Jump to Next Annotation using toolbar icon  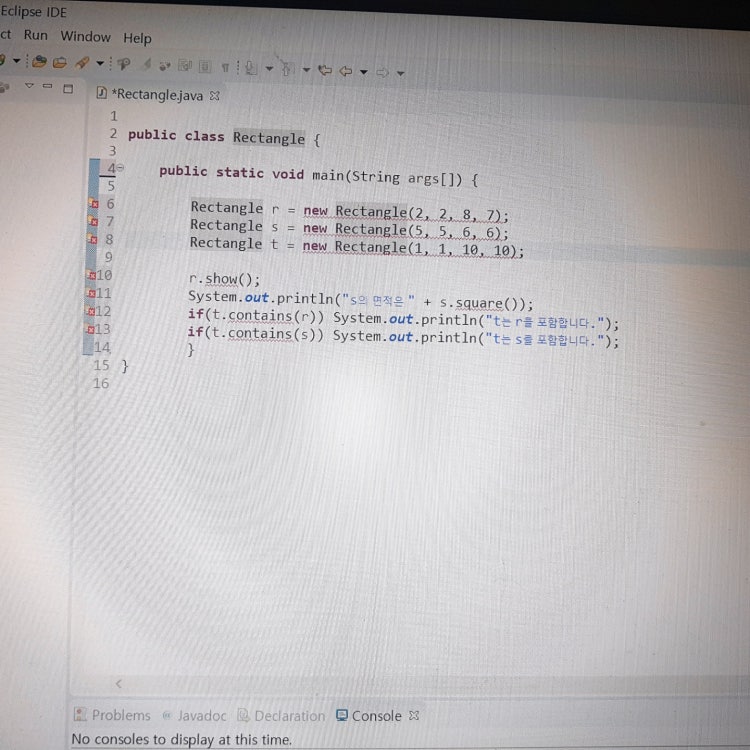[x=250, y=69]
